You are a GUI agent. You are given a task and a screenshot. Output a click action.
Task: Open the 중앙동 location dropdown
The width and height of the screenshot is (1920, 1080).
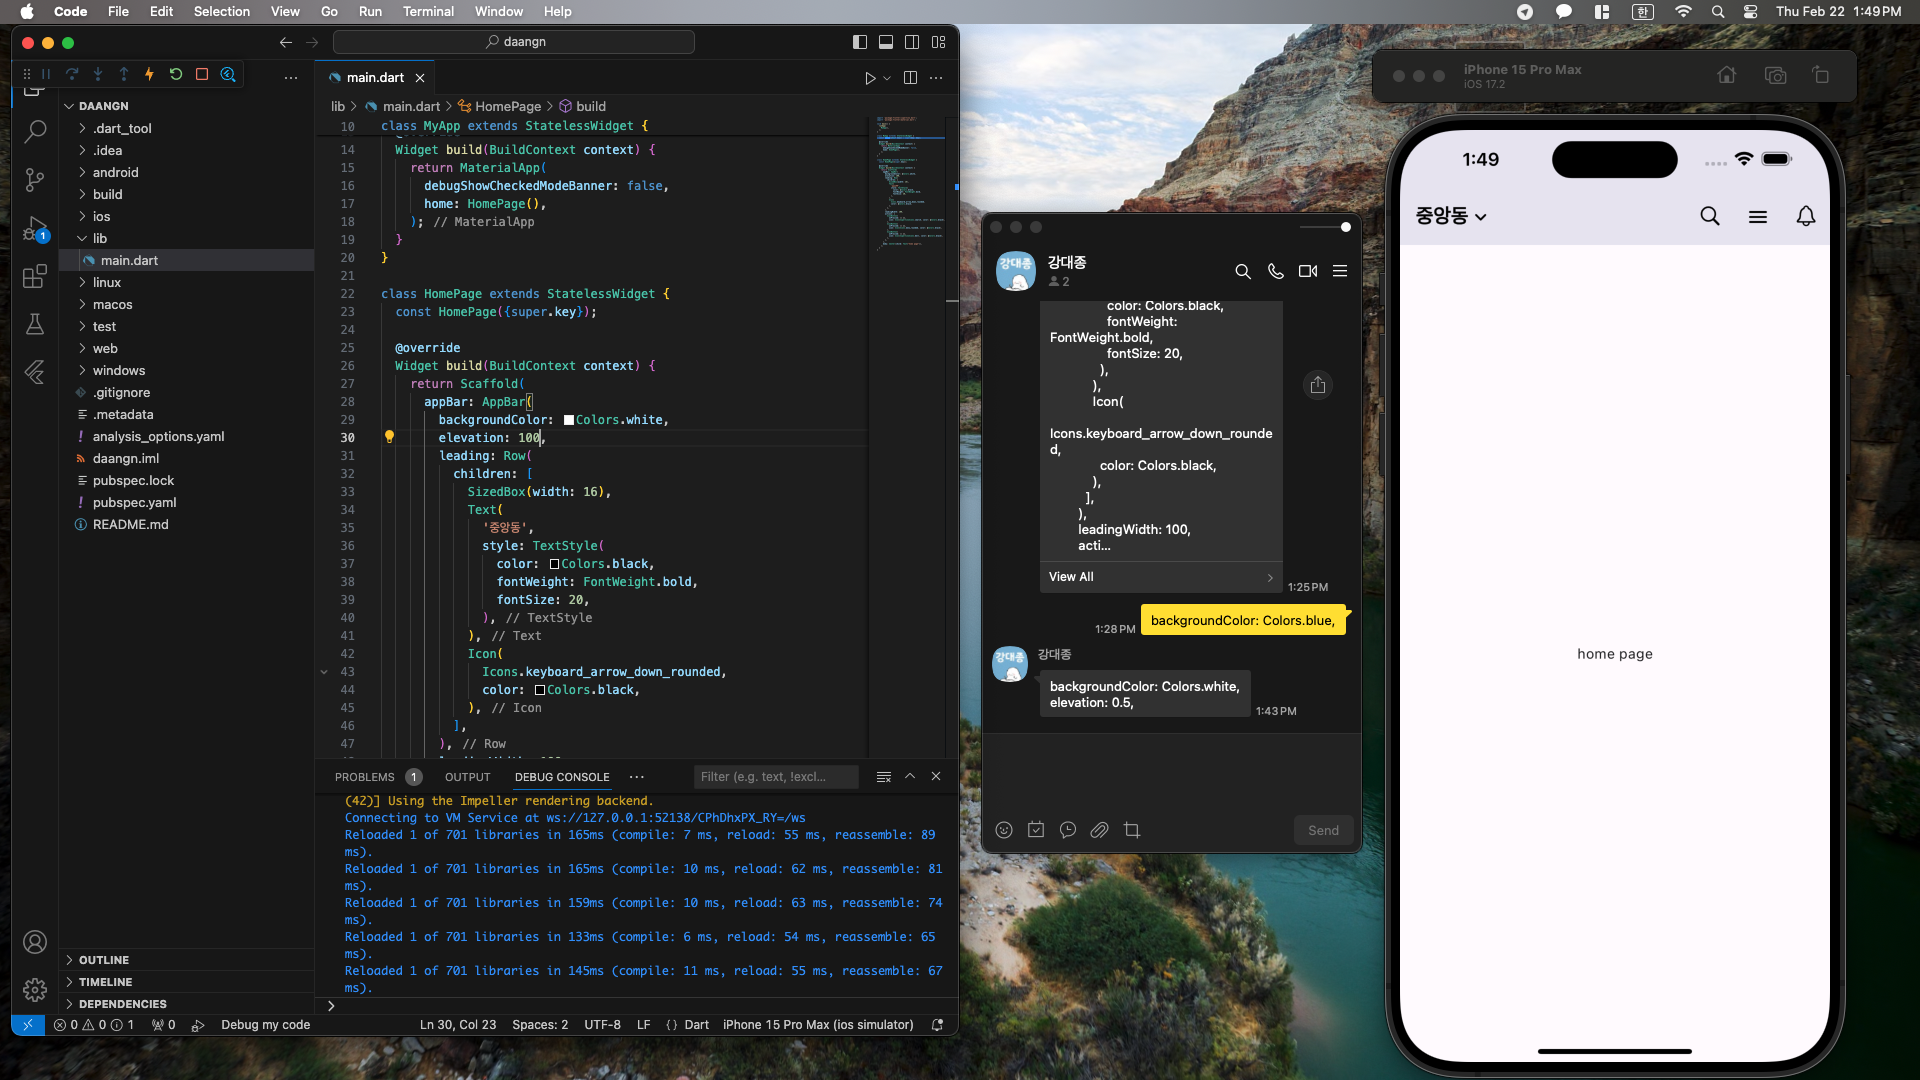(1451, 216)
